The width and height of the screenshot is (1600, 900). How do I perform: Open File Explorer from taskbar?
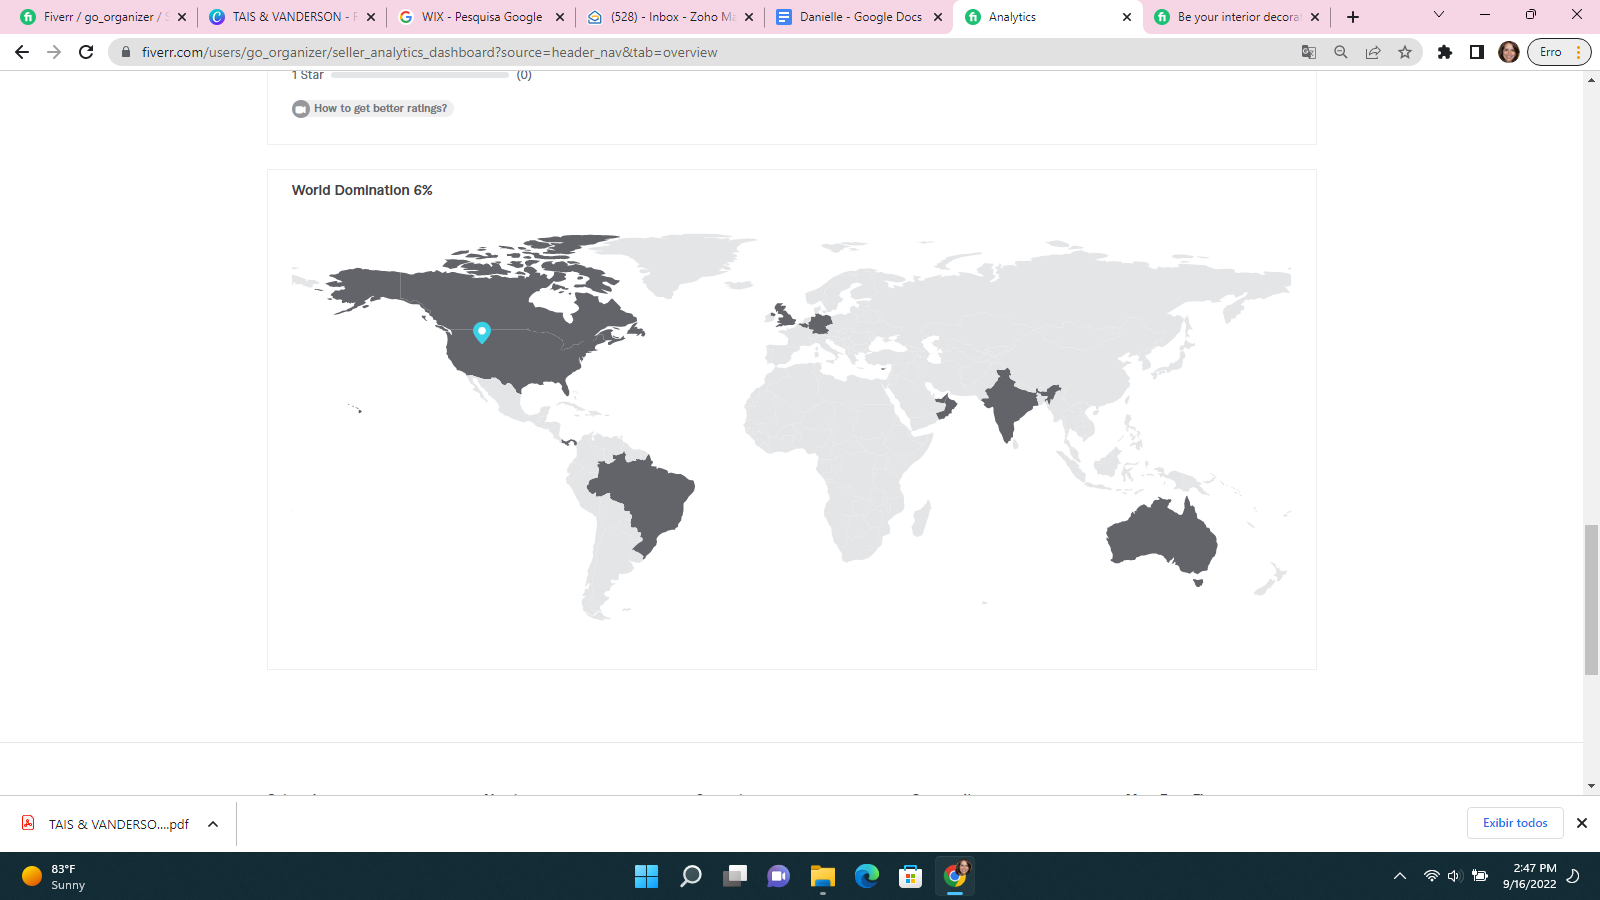[x=823, y=876]
